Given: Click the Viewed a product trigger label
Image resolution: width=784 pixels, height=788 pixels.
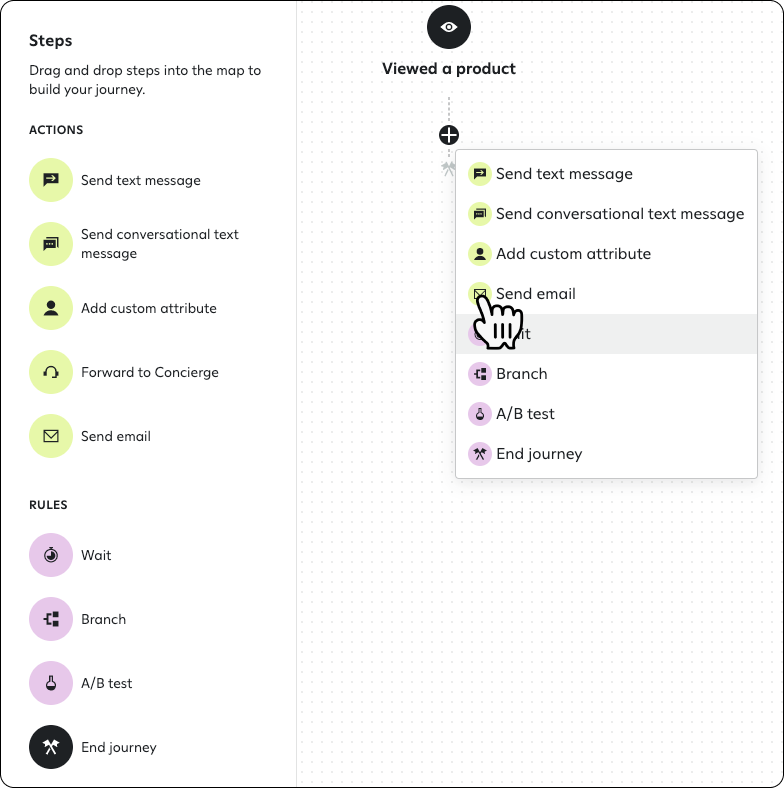Looking at the screenshot, I should [x=449, y=68].
